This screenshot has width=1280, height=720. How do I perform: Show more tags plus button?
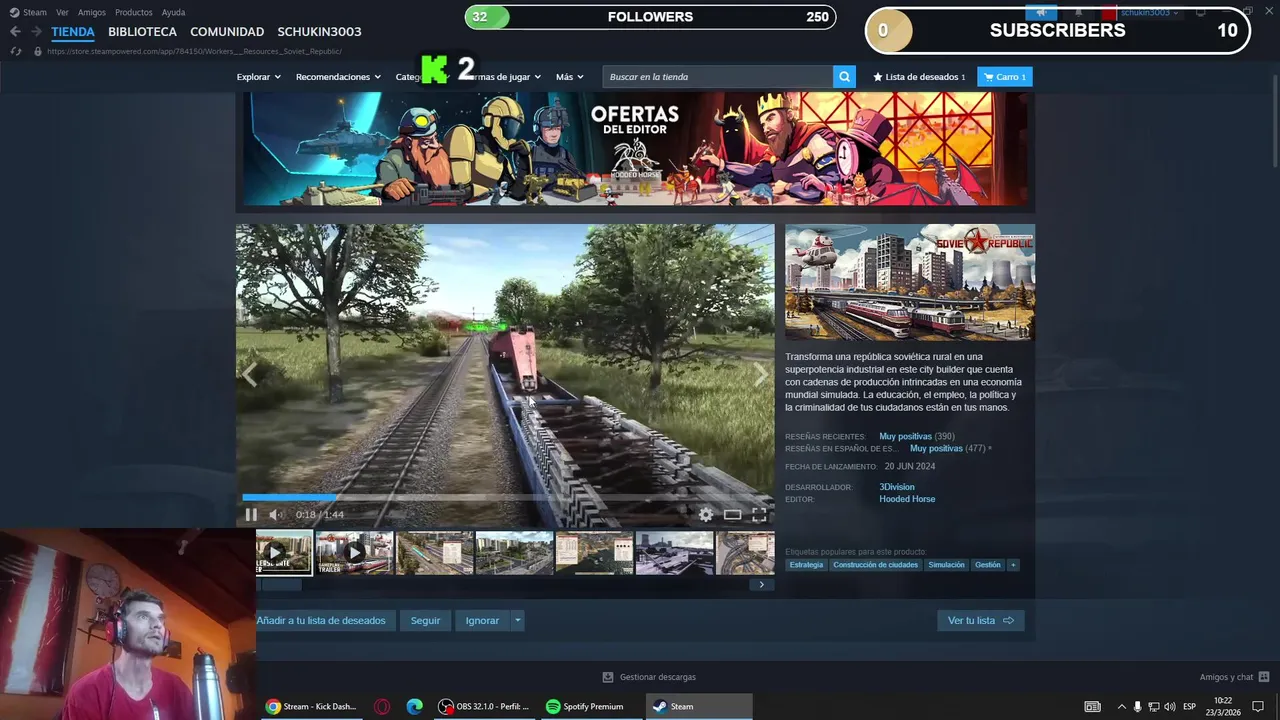pyautogui.click(x=1013, y=565)
